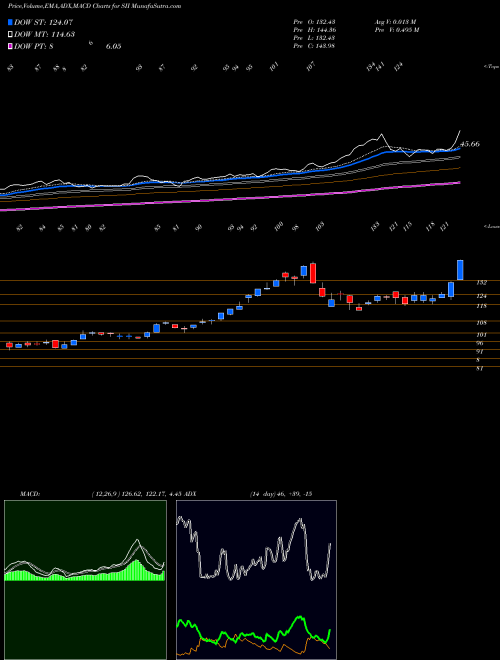500x660 pixels.
Task: Click the blue DOW ST legend swatch
Action: coord(10,22)
